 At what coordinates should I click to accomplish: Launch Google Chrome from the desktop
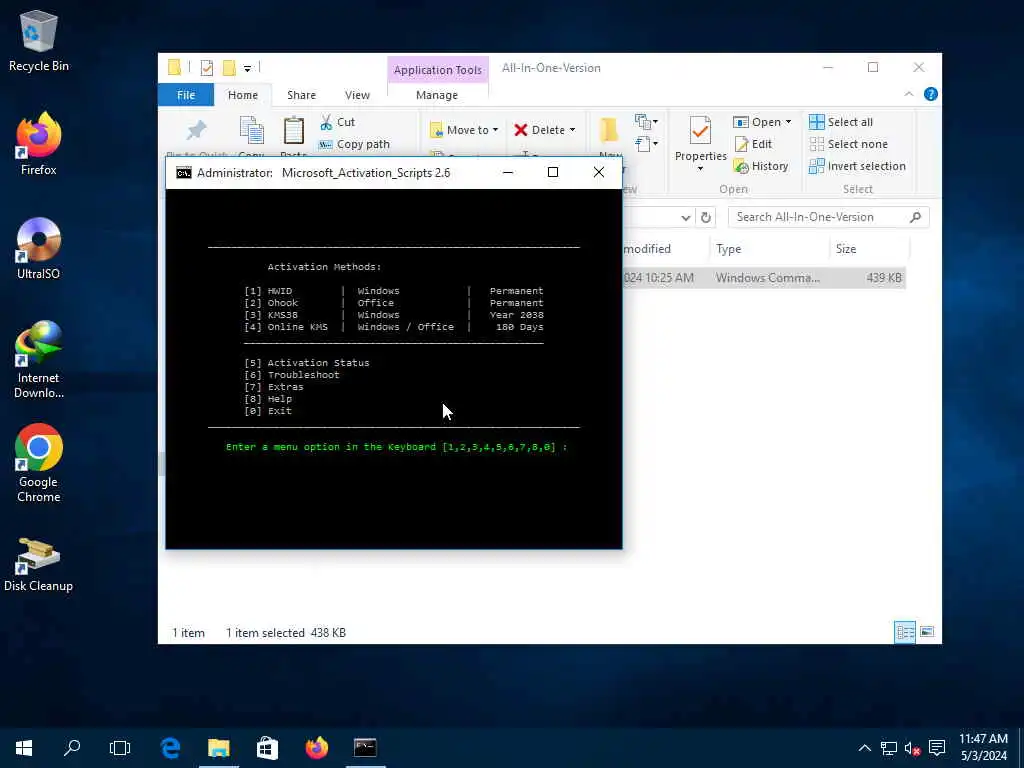coord(39,464)
